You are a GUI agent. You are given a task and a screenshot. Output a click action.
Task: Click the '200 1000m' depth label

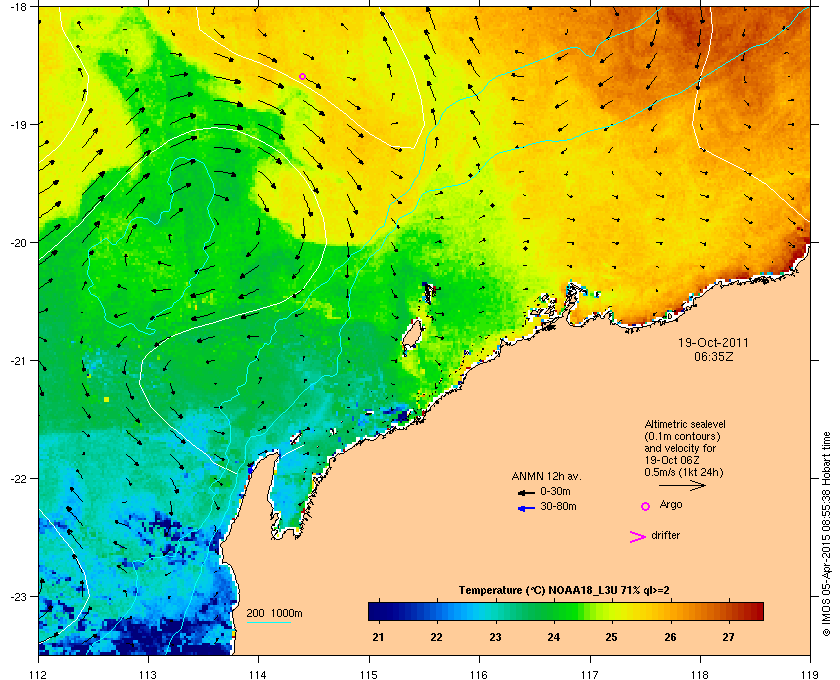274,613
